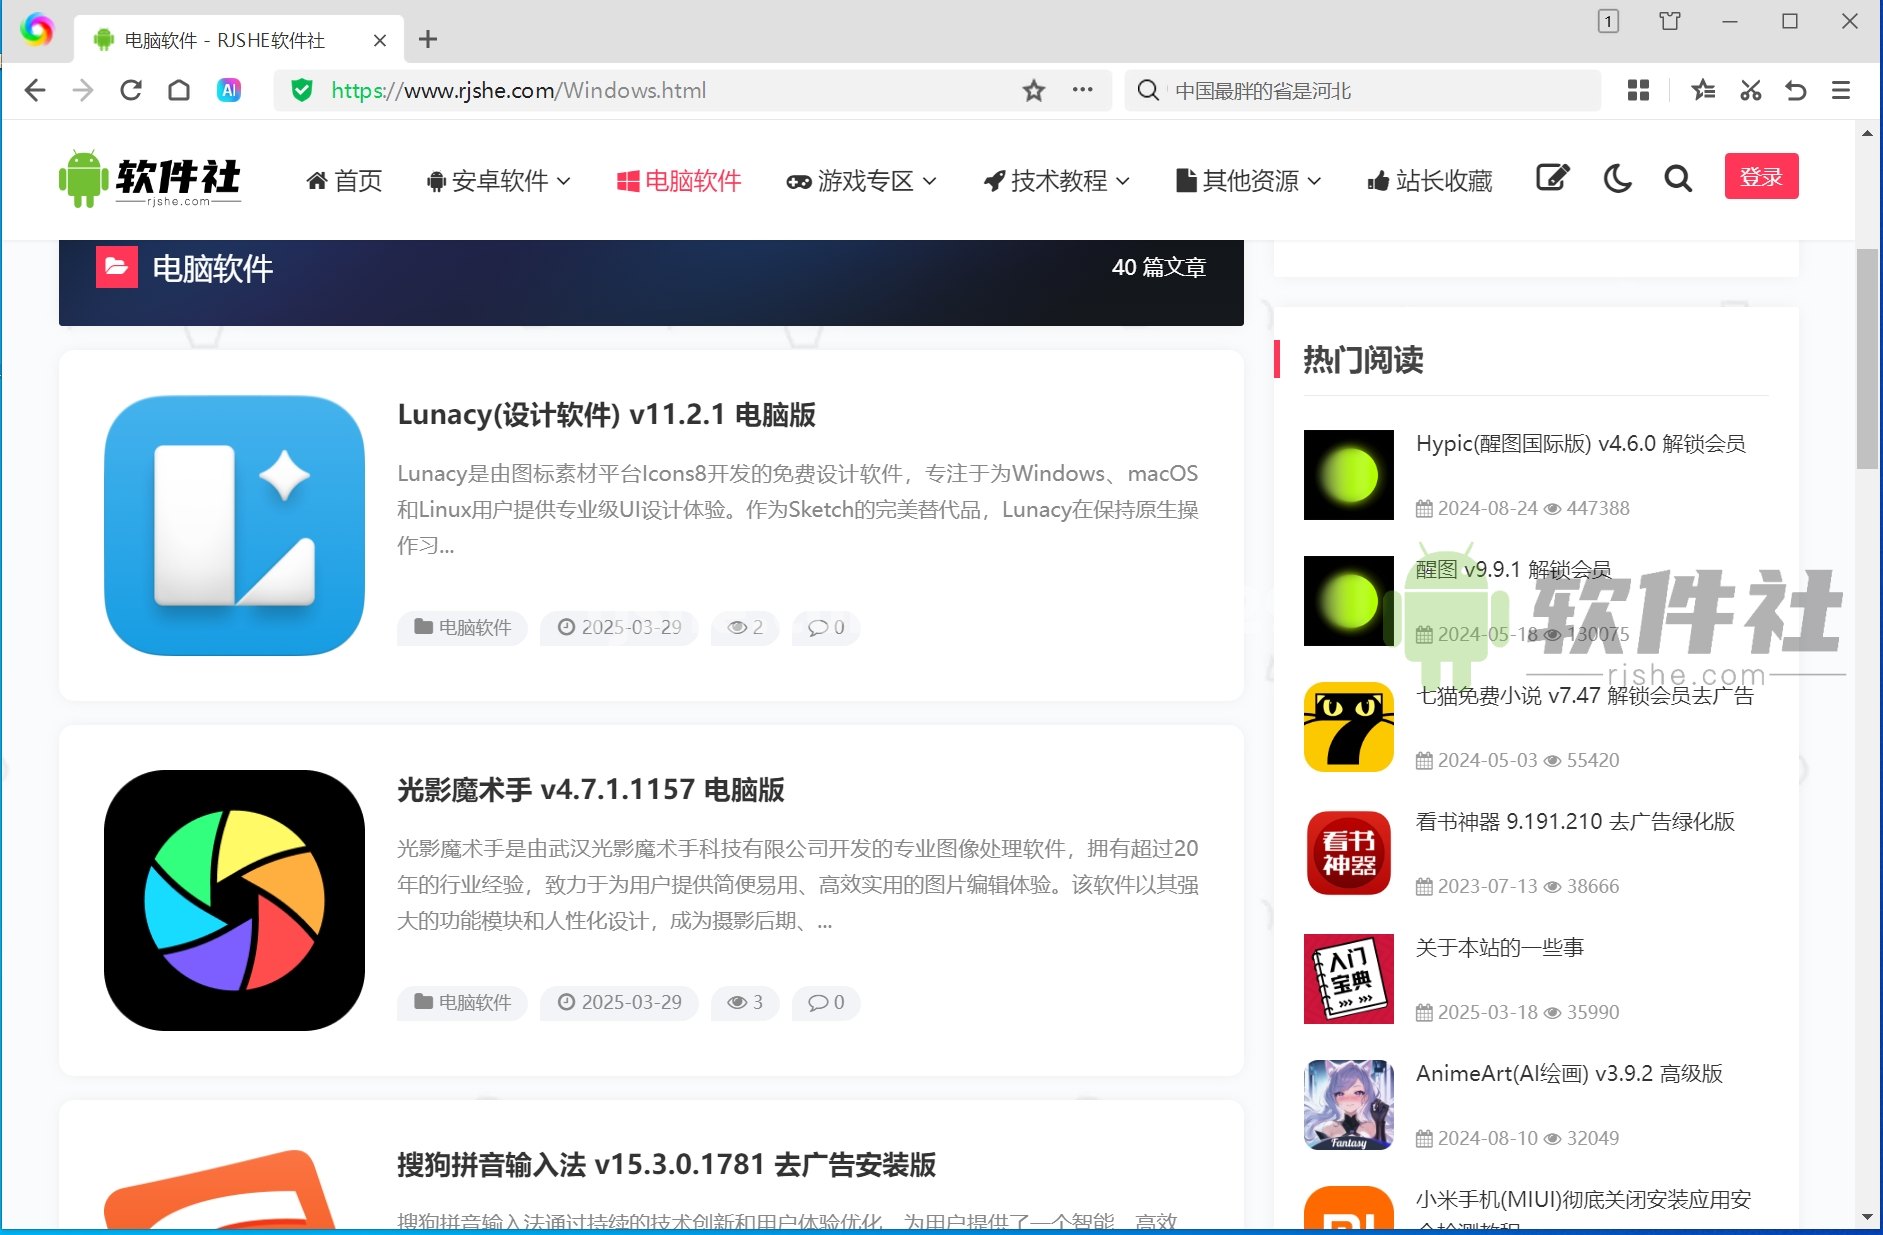Screen dimensions: 1883x1235
Task: Click the browser search box text 中国最胖的省是河北
Action: tap(1263, 91)
